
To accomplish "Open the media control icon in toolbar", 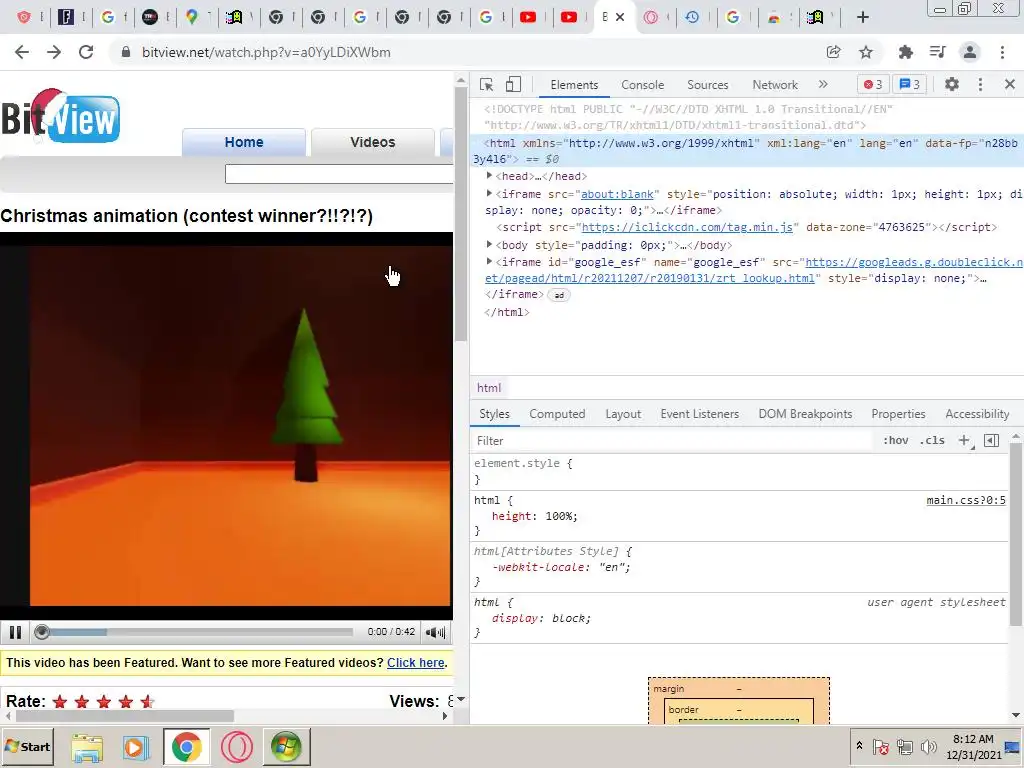I will click(x=938, y=52).
